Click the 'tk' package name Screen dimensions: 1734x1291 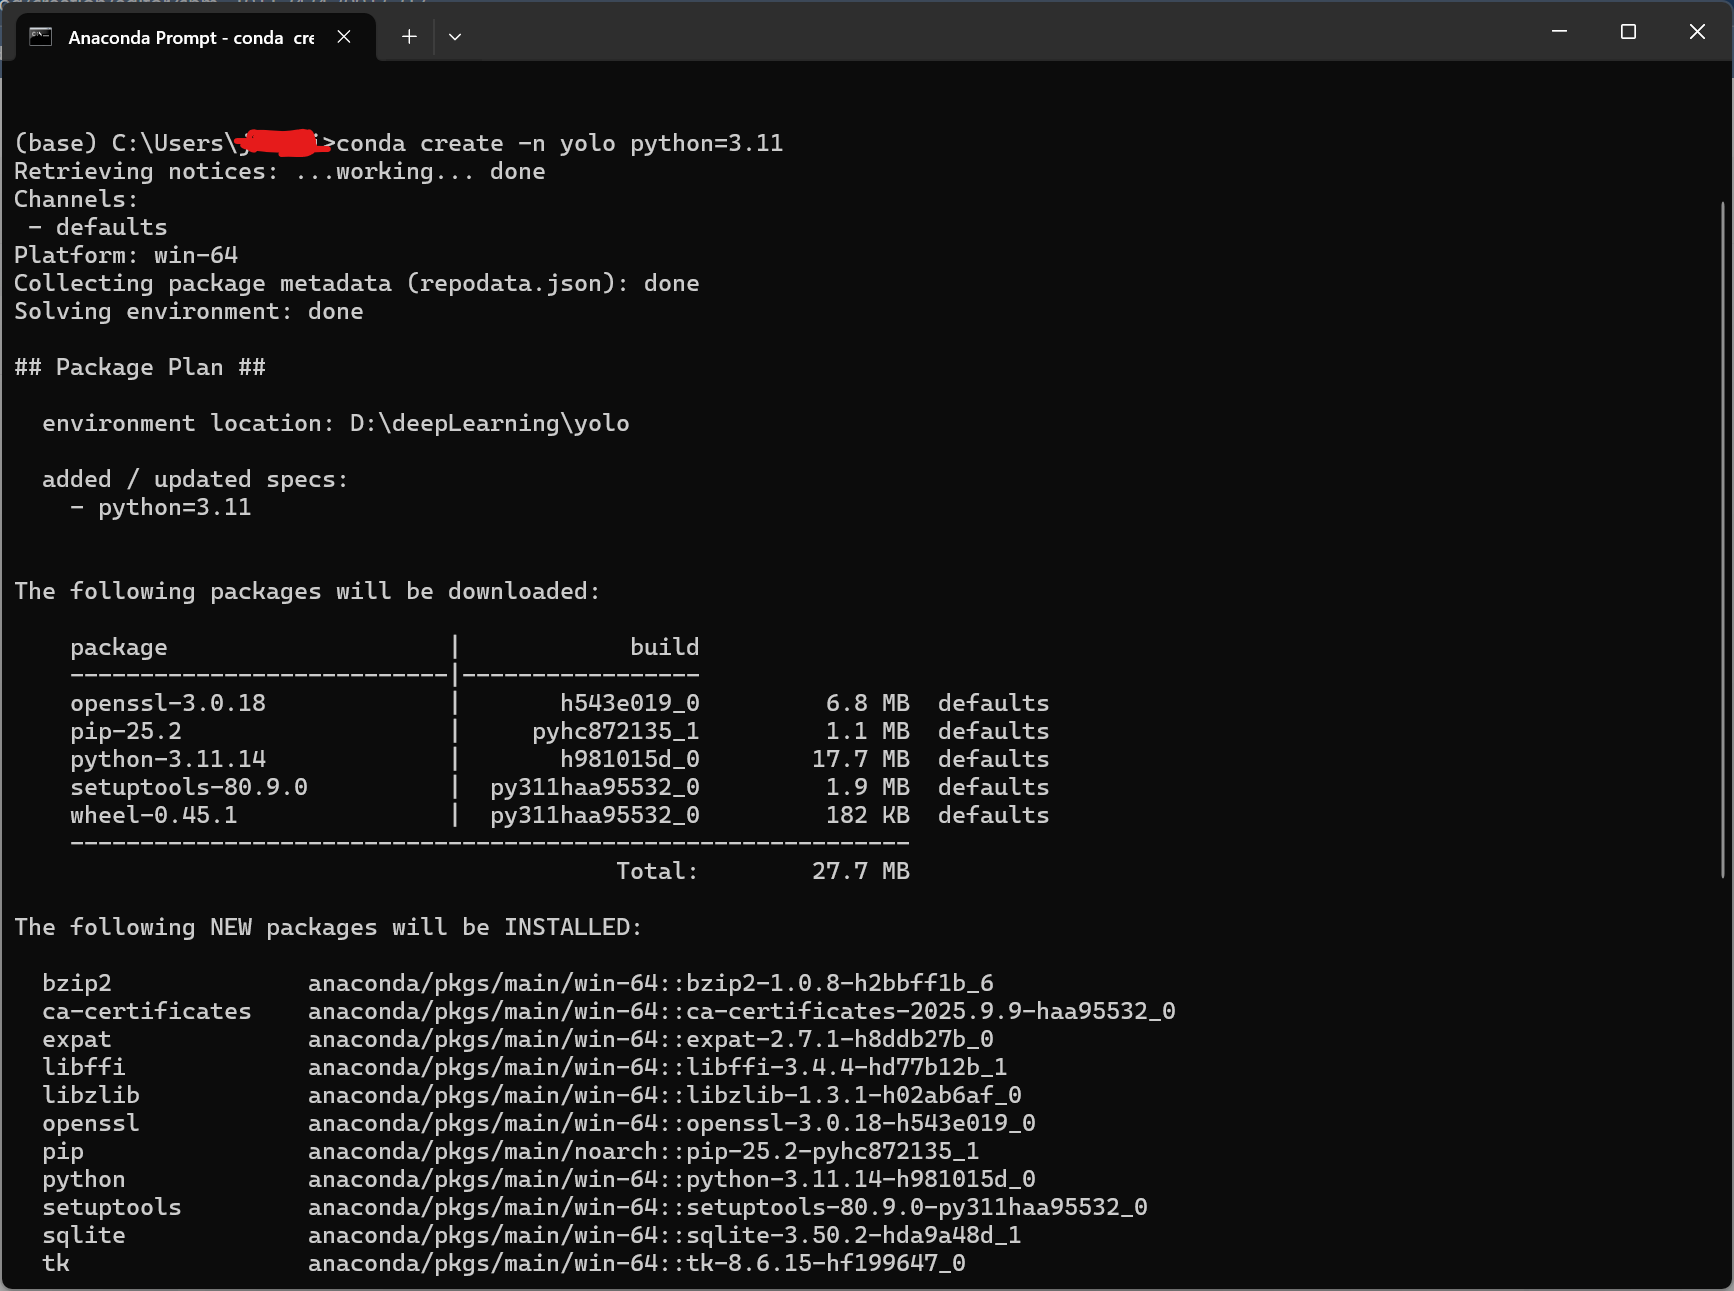[56, 1263]
